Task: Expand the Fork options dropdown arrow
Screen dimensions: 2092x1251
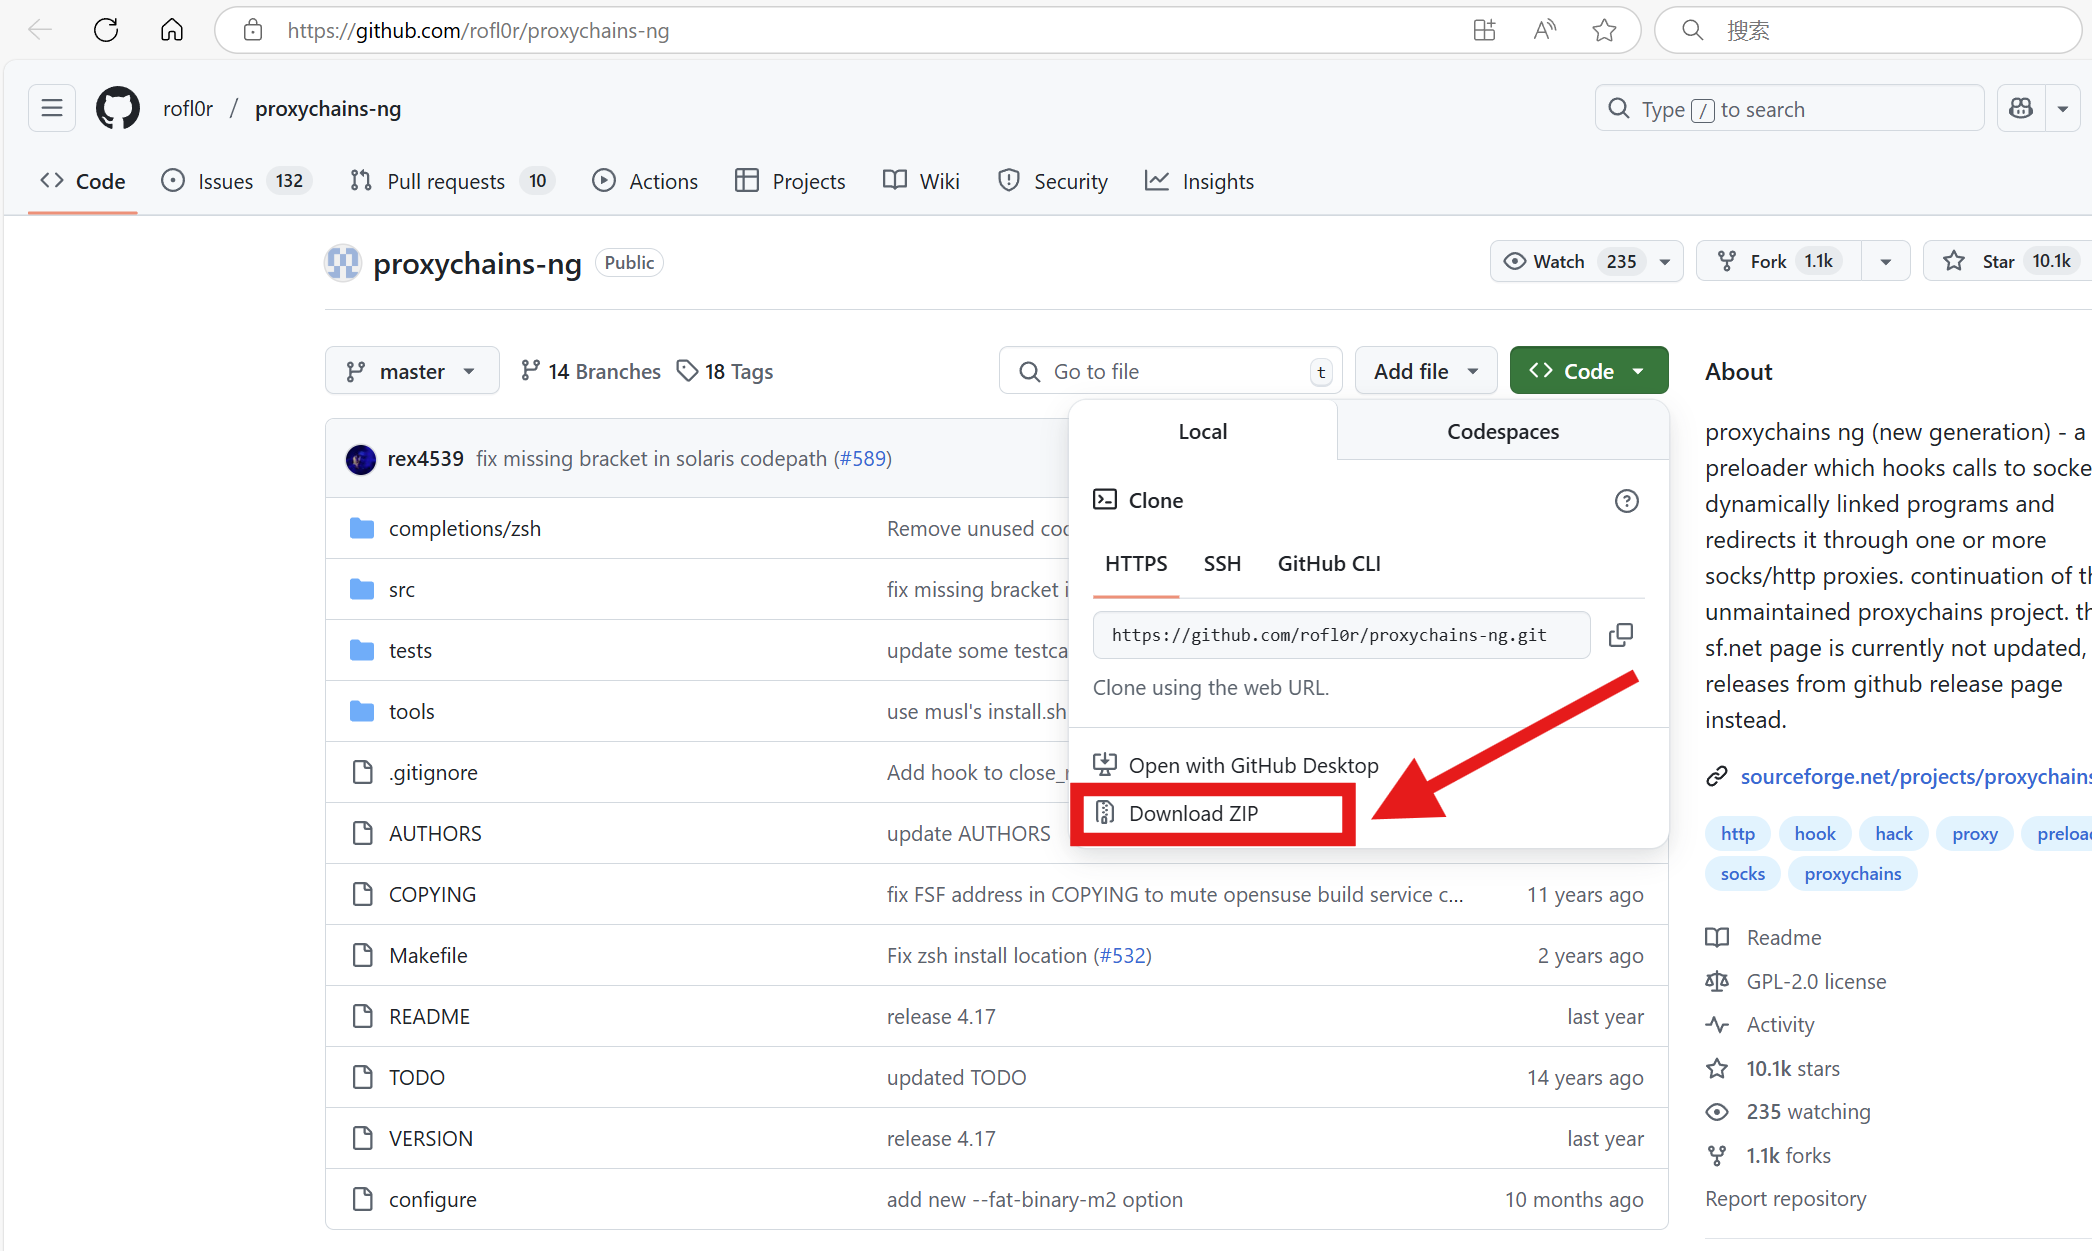Action: [x=1885, y=261]
